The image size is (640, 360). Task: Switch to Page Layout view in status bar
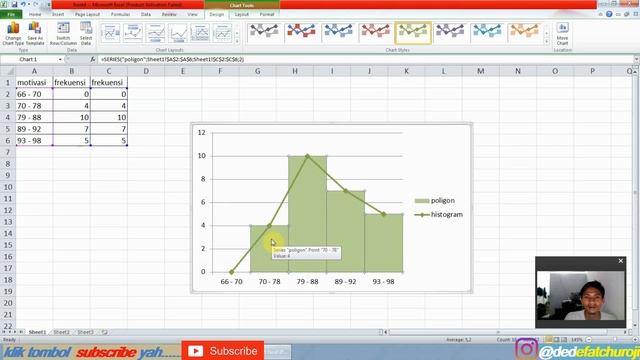556,340
